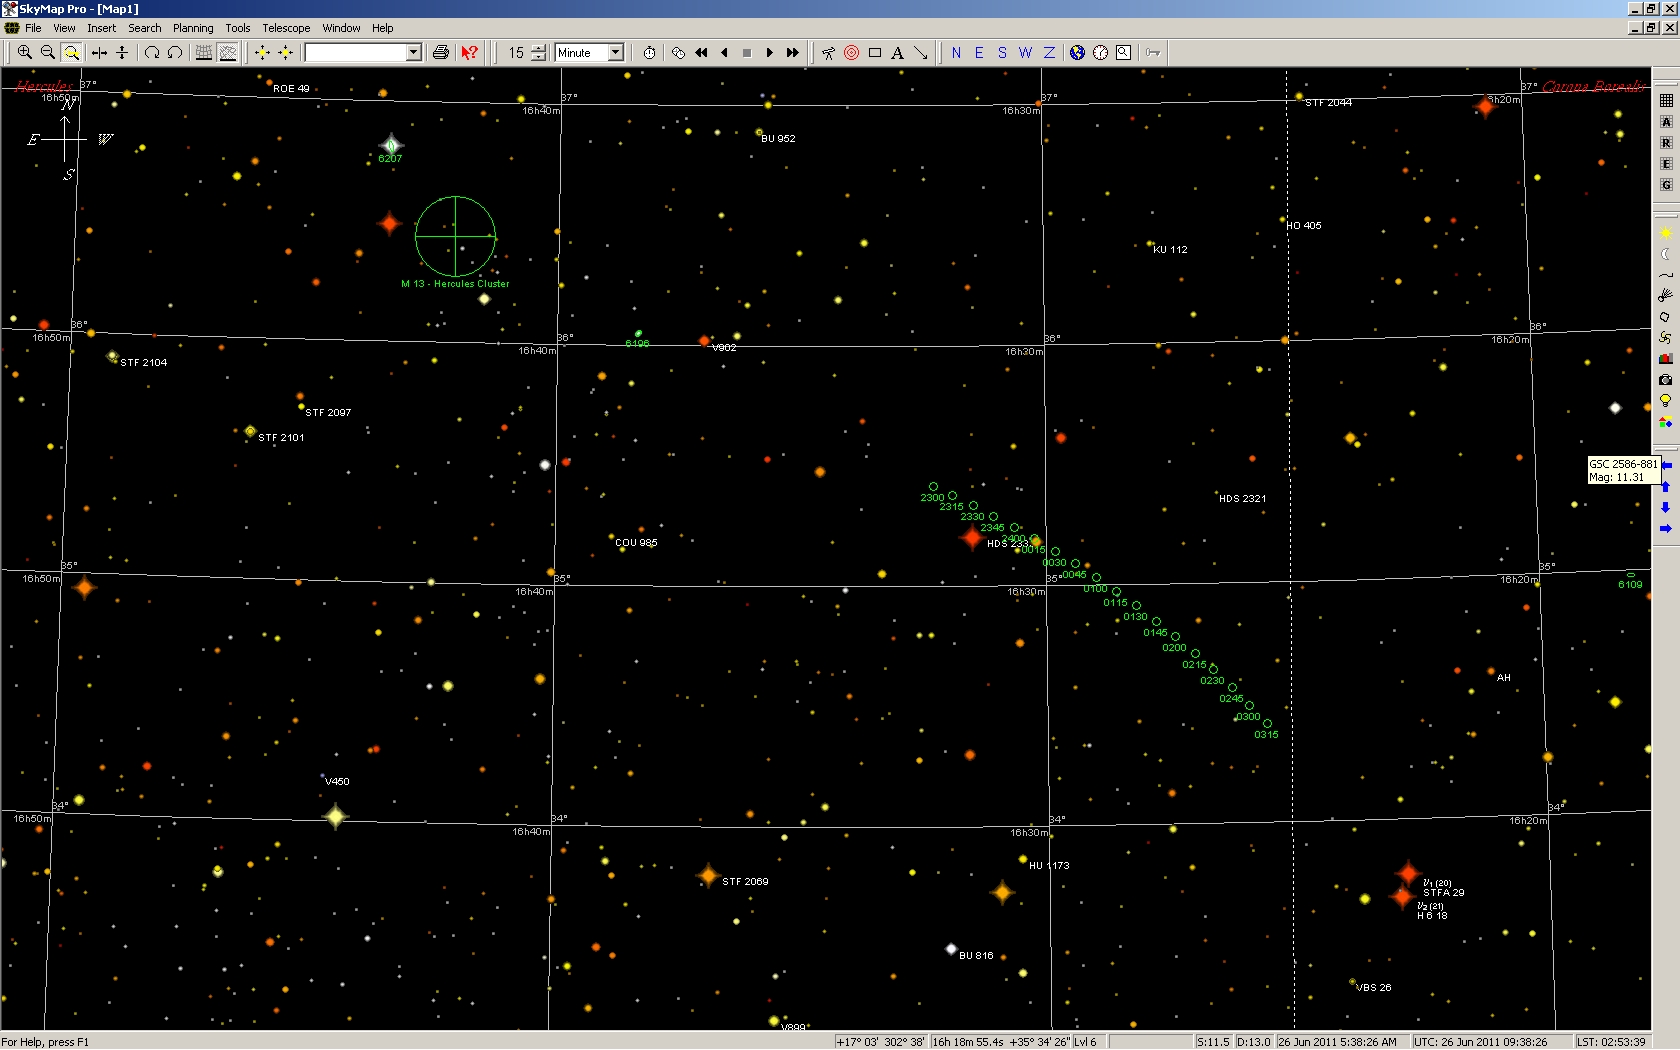1680x1050 pixels.
Task: Click the key icon in toolbar
Action: click(1153, 53)
